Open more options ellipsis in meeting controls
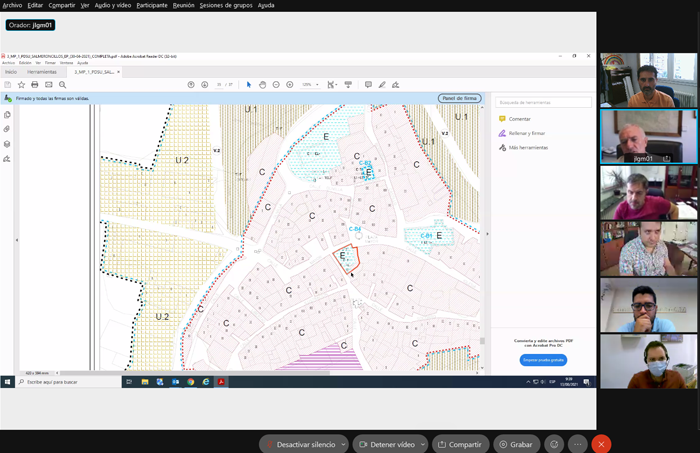 click(577, 444)
